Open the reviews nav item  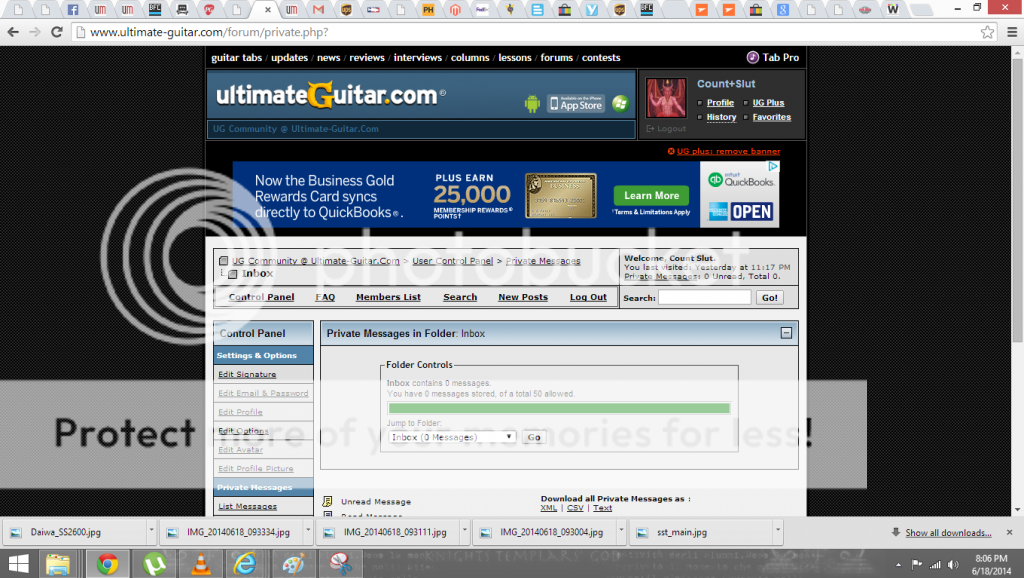pos(366,57)
